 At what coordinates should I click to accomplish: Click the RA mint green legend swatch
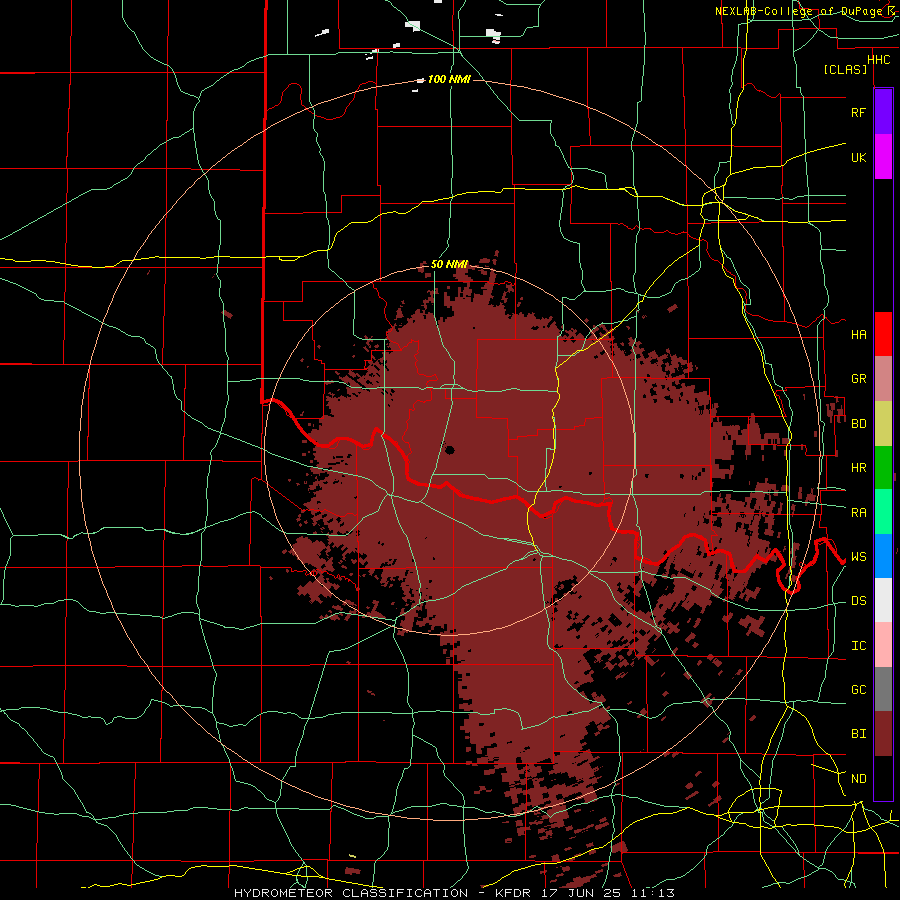[x=883, y=512]
